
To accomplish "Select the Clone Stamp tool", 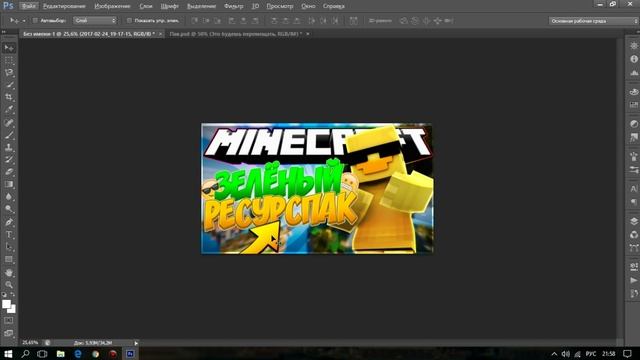I will point(9,147).
